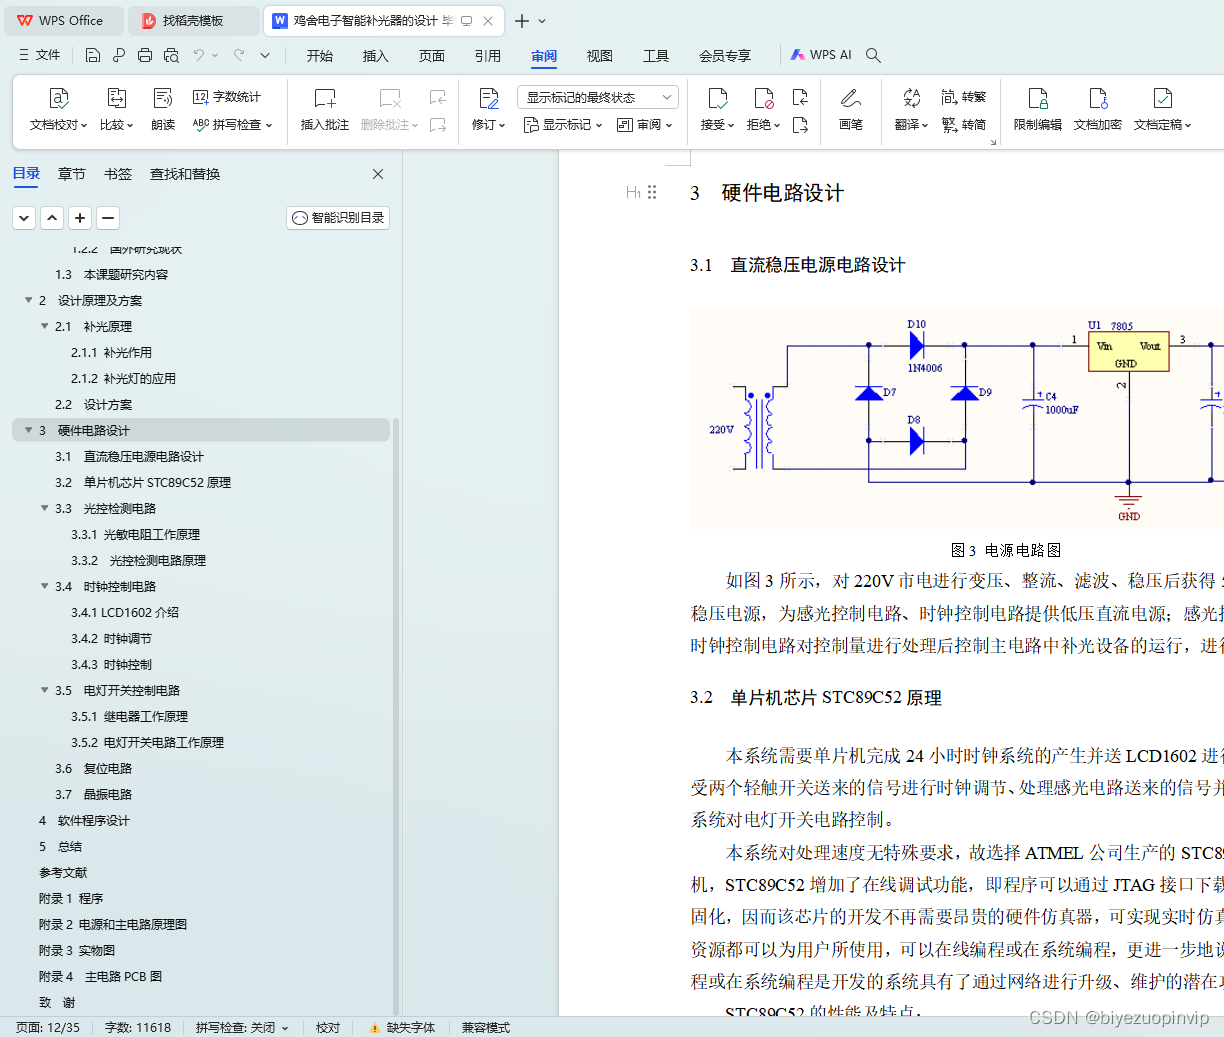The width and height of the screenshot is (1224, 1037).
Task: Open the 文件 menu
Action: click(x=39, y=55)
